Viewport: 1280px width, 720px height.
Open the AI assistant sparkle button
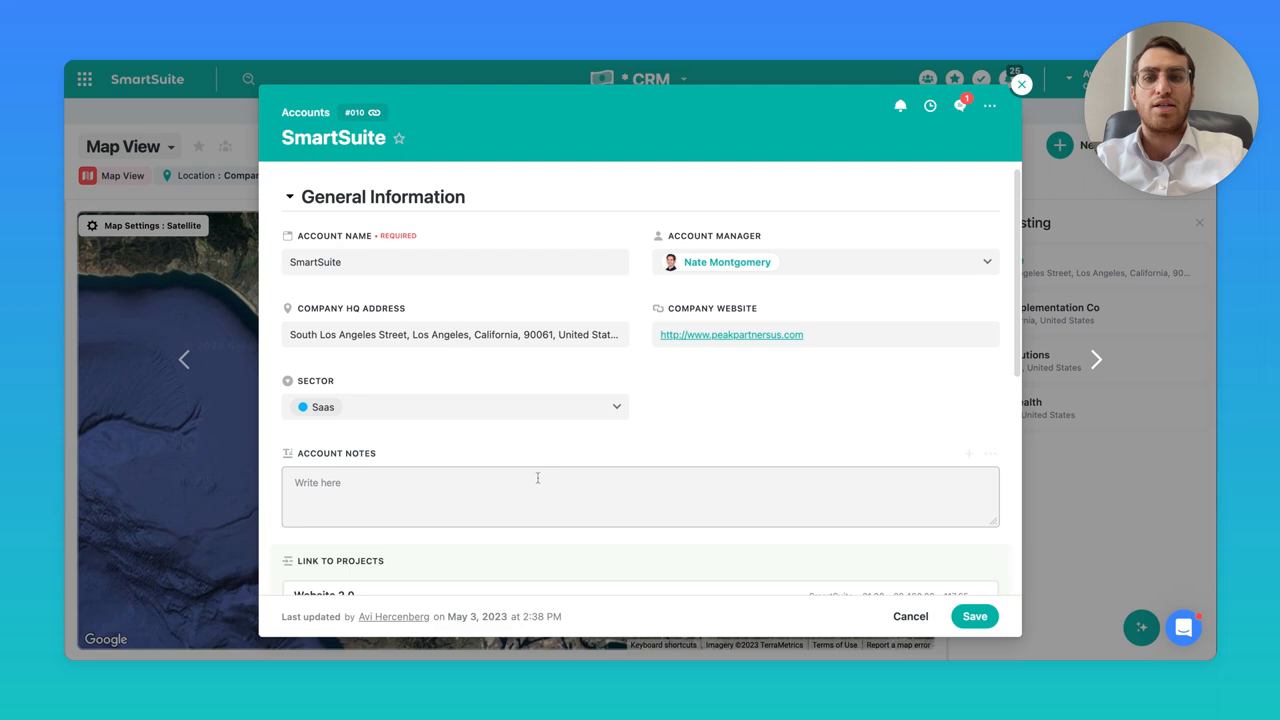click(x=1141, y=627)
